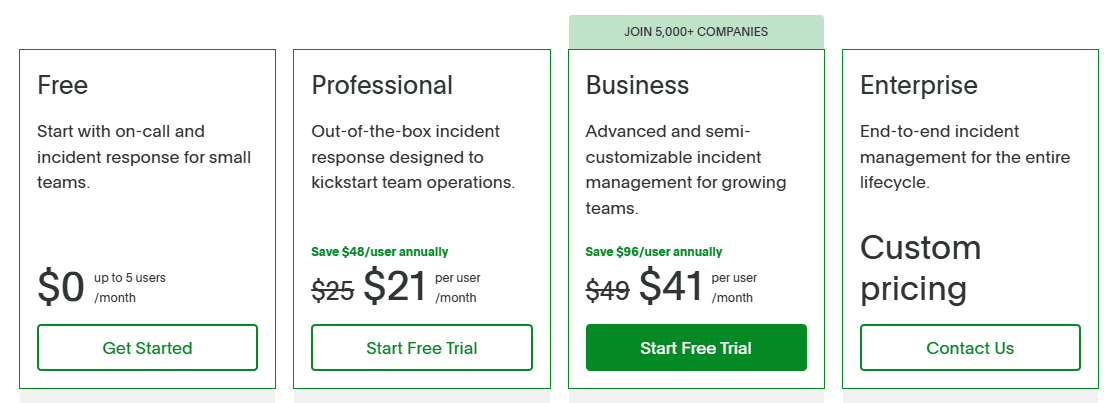
Task: Click the Save $48/user annually label
Action: tap(380, 252)
